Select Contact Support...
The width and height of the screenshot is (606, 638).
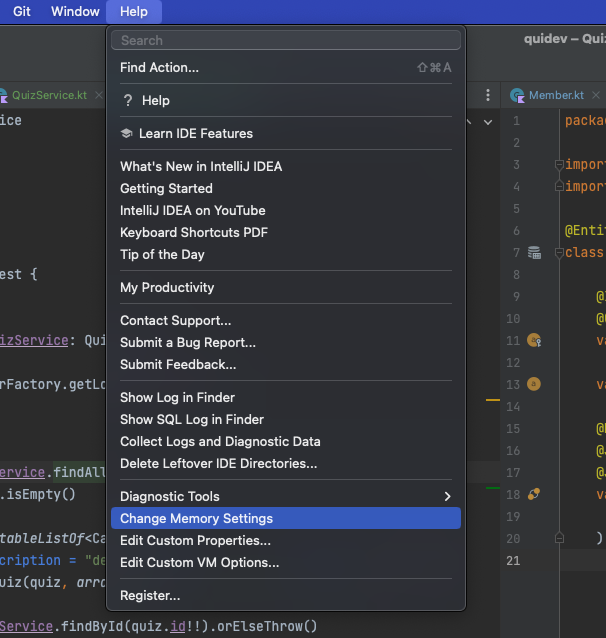[x=286, y=320]
